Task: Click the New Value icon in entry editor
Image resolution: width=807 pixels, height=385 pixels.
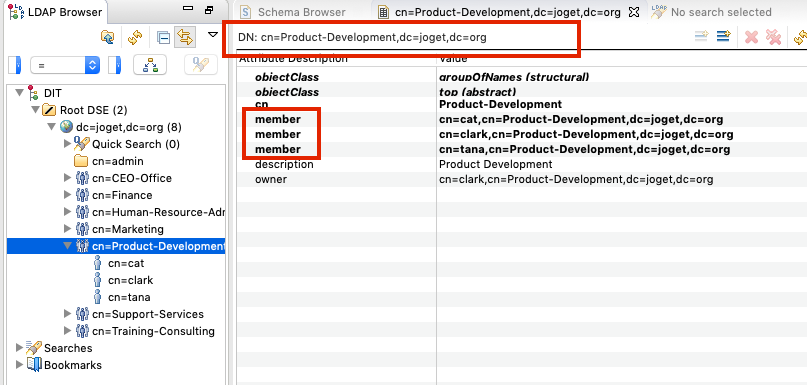Action: (701, 36)
